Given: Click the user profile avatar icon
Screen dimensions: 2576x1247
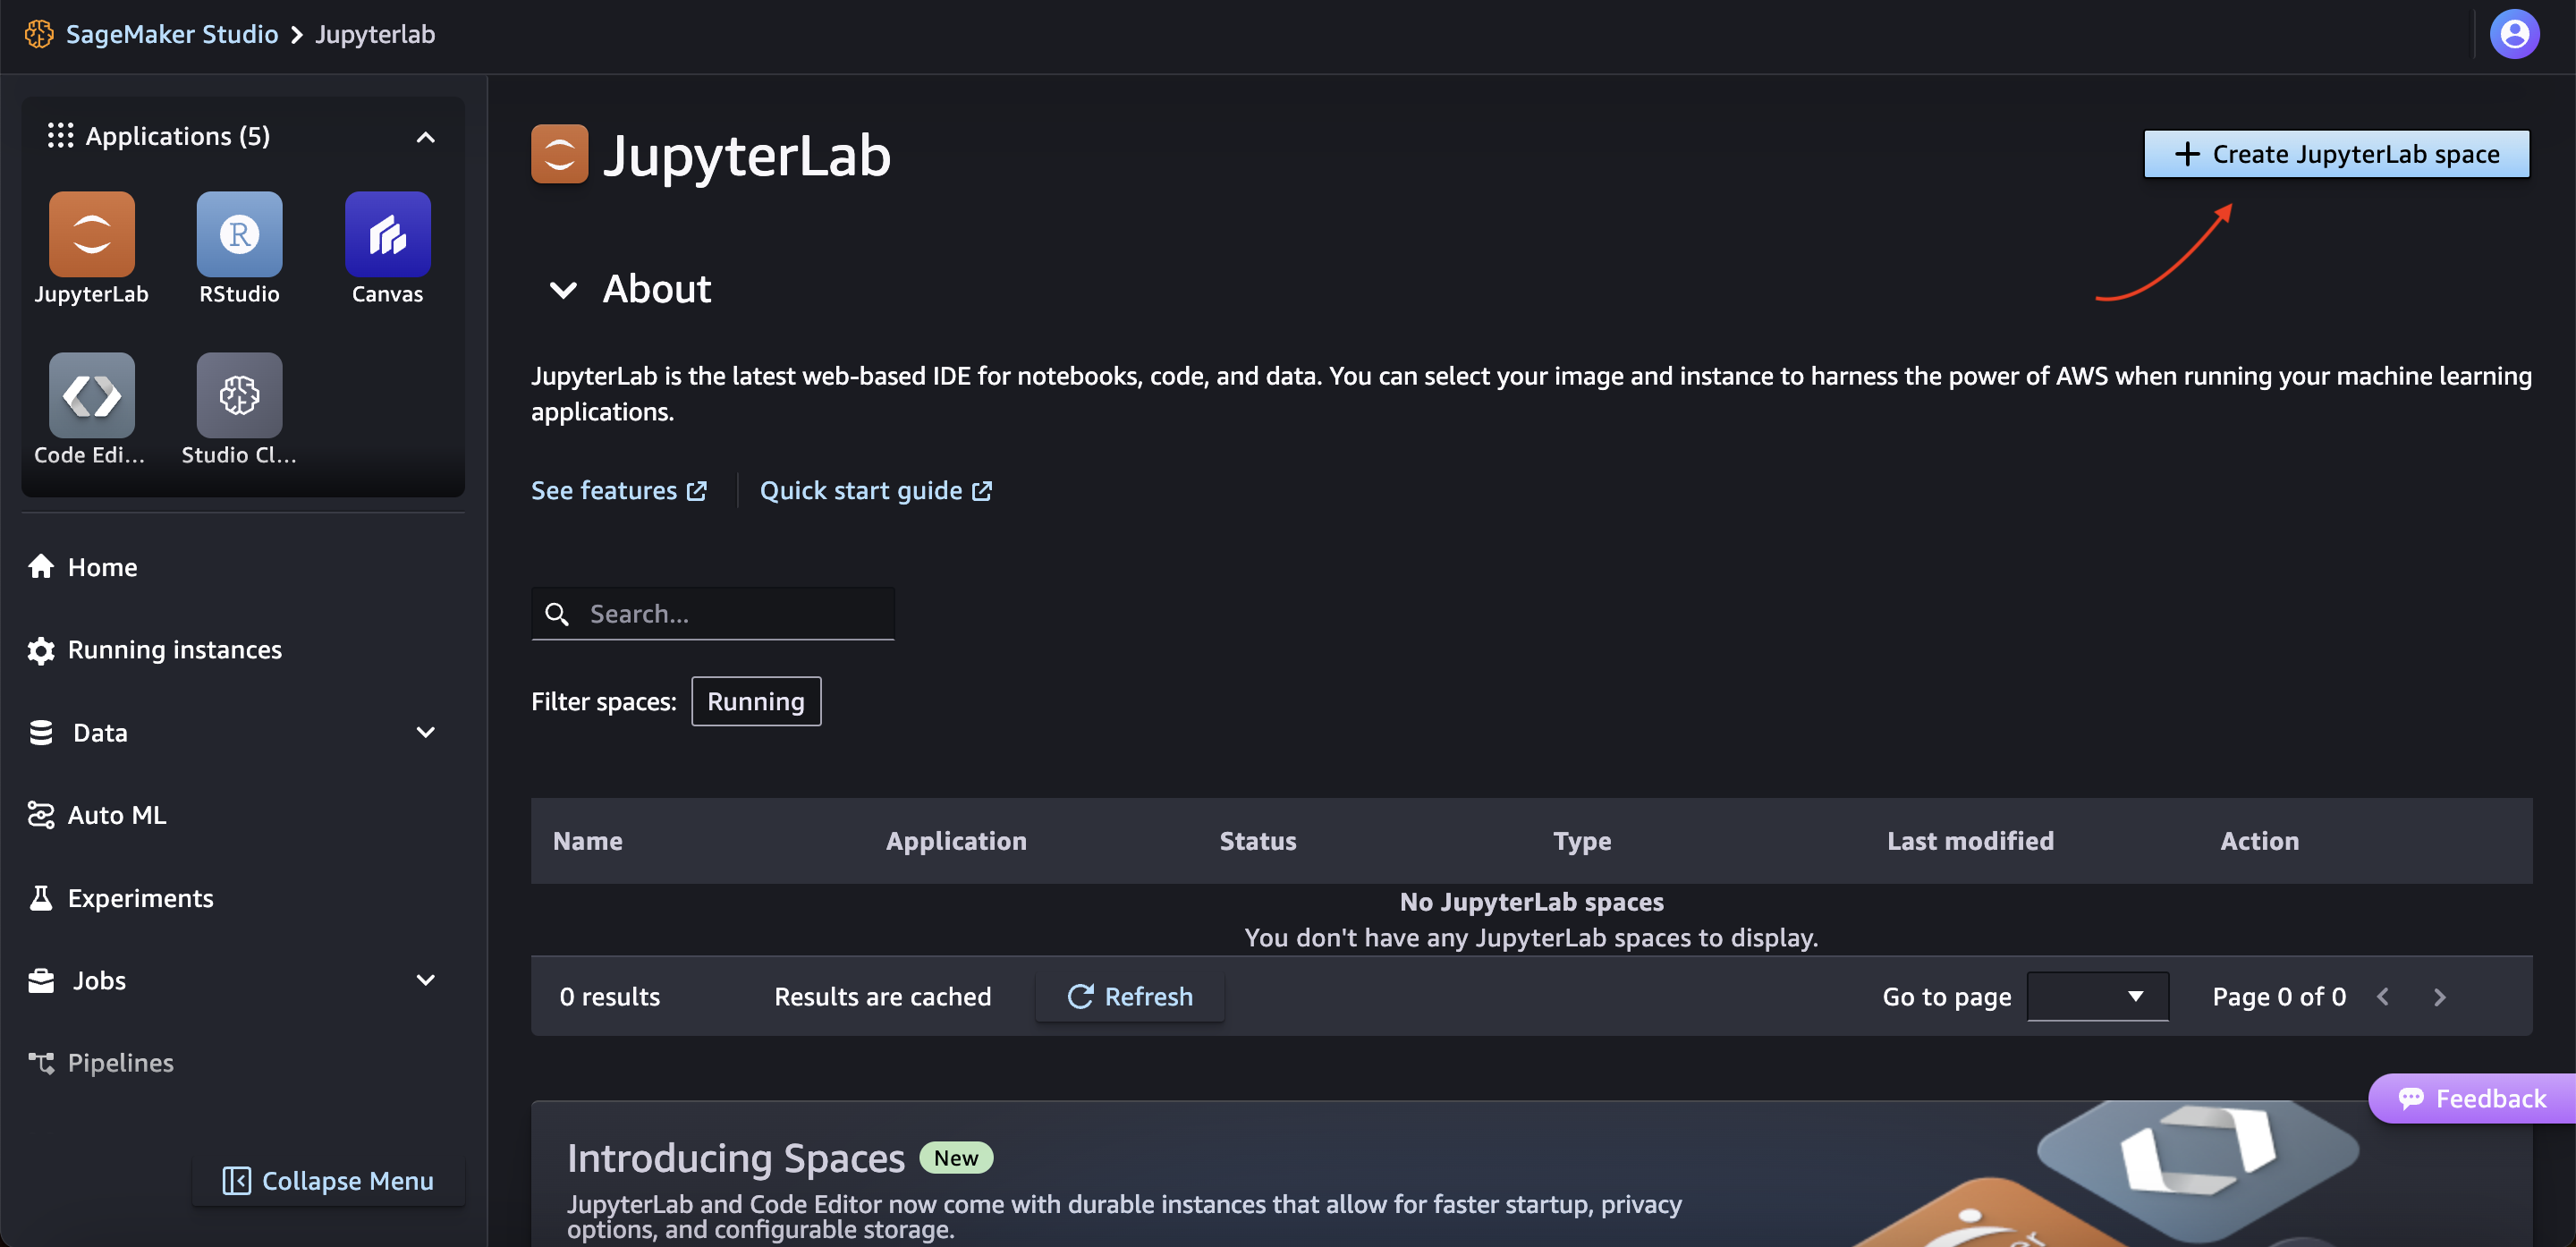Looking at the screenshot, I should tap(2513, 35).
